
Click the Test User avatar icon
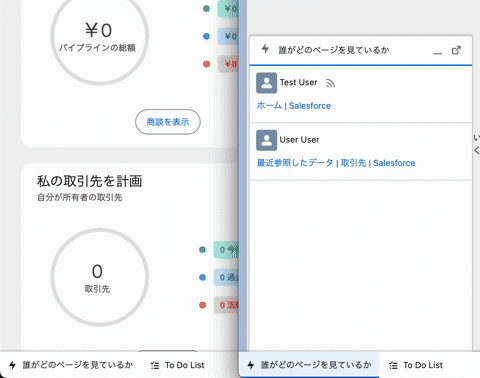266,83
